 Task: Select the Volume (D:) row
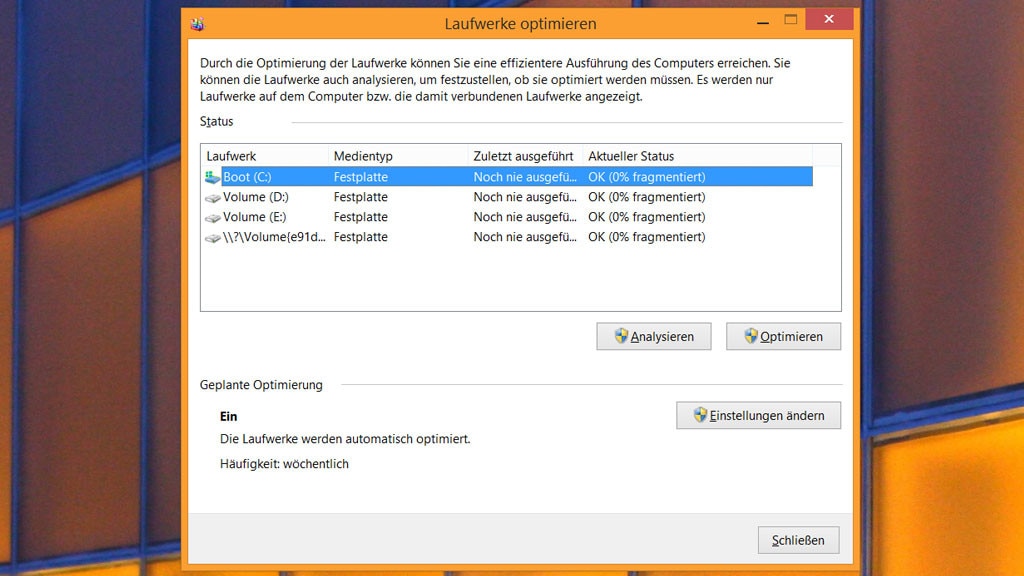(400, 197)
